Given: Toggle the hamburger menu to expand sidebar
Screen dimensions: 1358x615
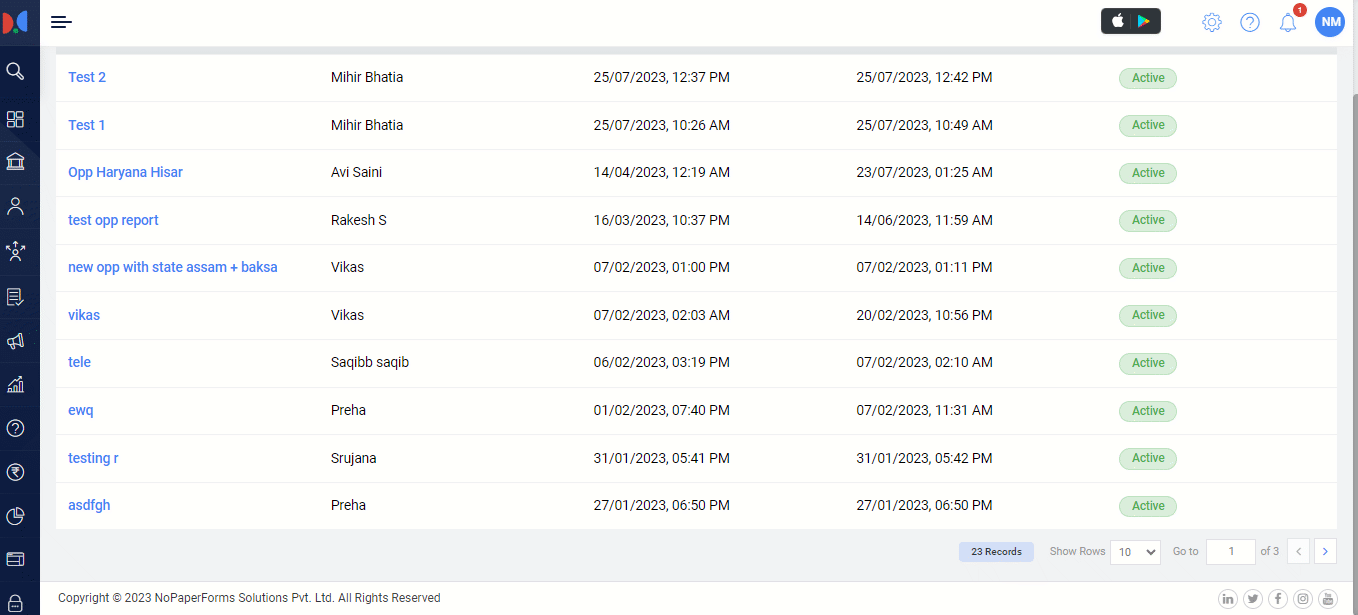Looking at the screenshot, I should tap(61, 22).
